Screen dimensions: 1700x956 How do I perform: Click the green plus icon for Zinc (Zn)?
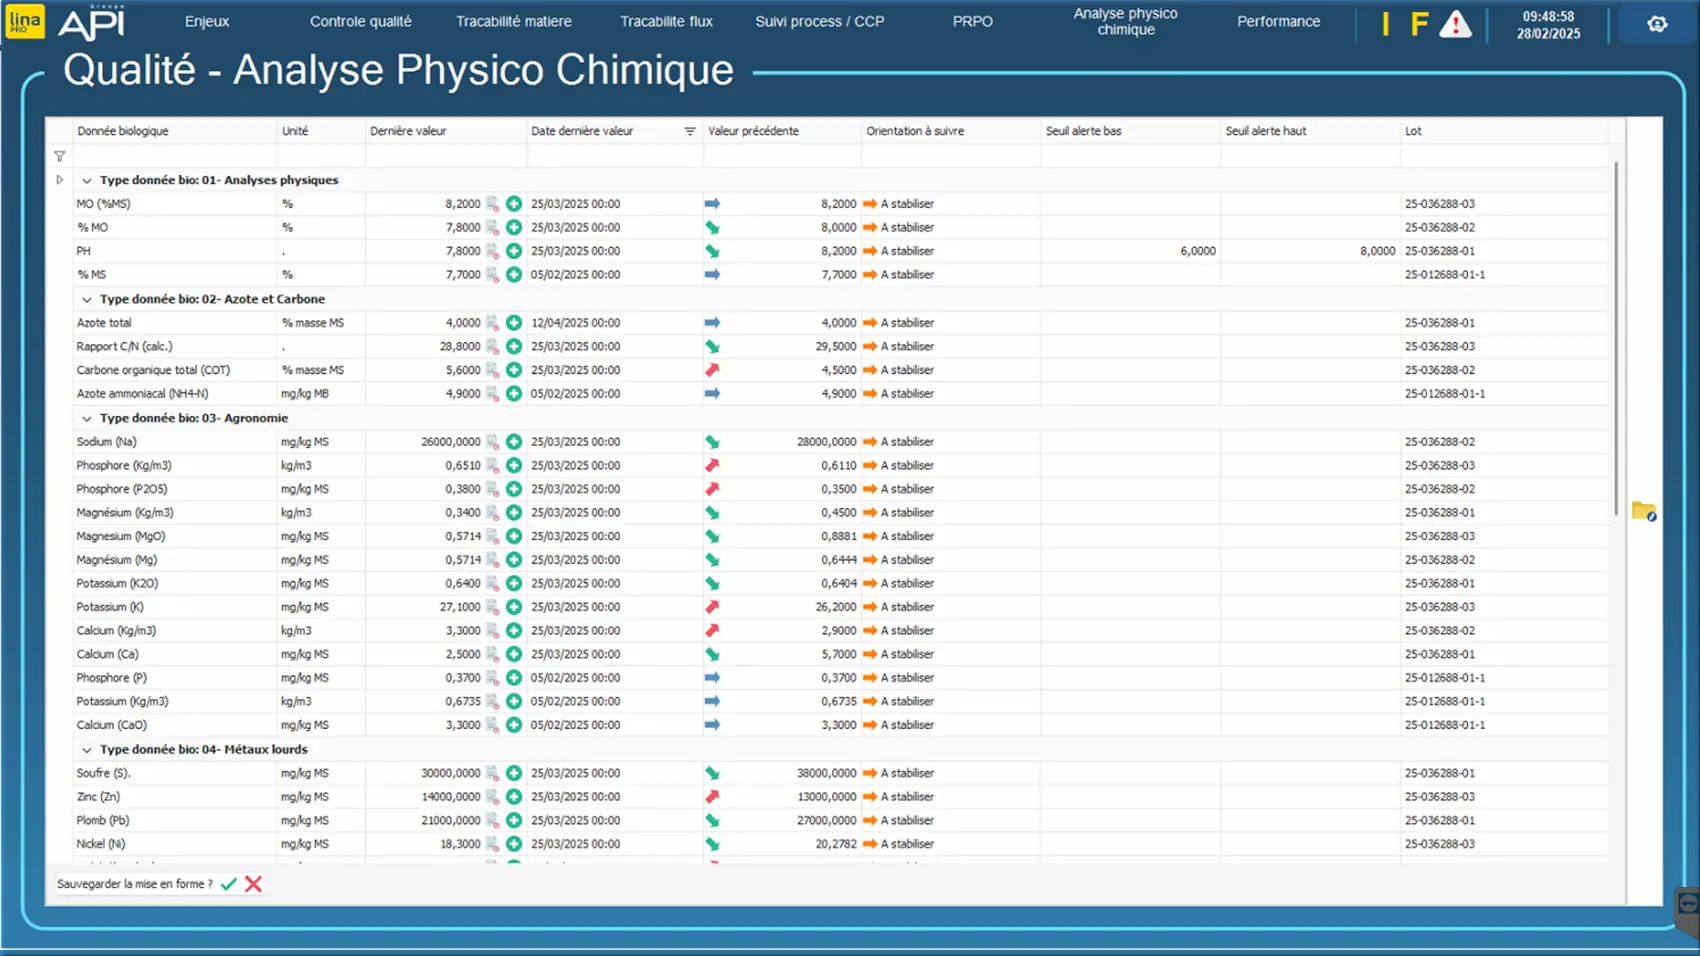pyautogui.click(x=513, y=797)
